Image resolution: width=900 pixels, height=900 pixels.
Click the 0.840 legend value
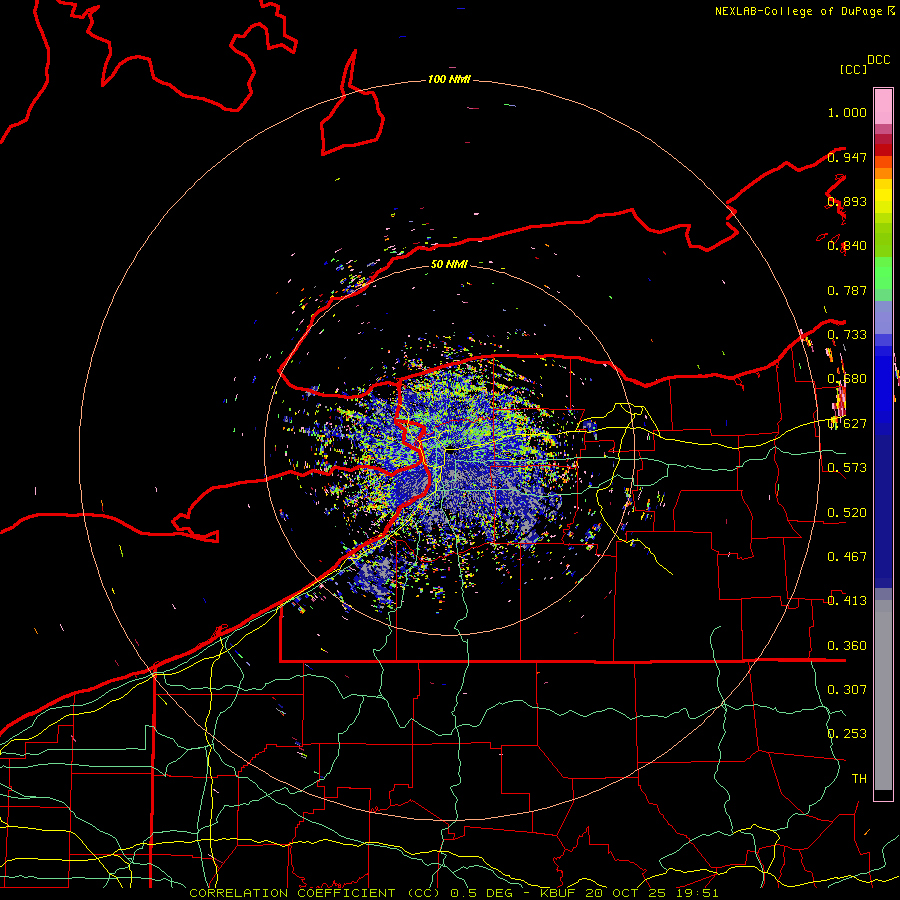click(847, 246)
